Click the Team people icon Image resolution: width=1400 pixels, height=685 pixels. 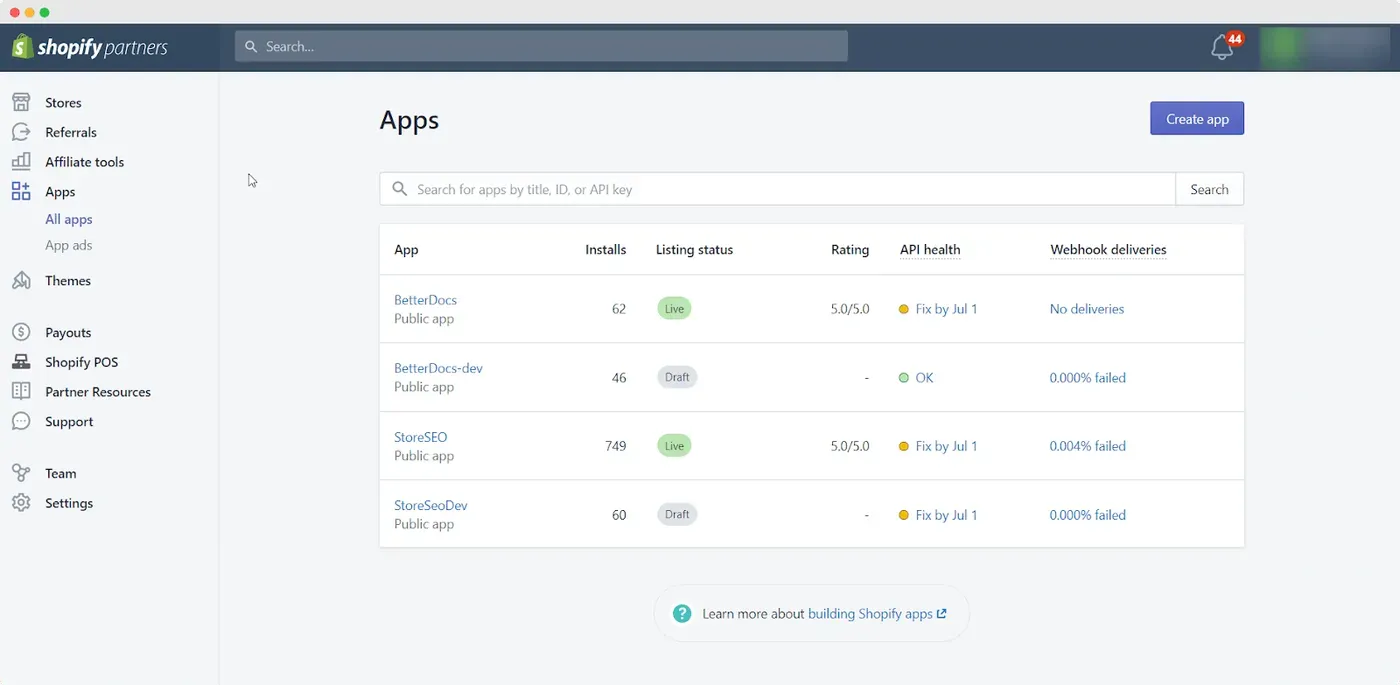21,473
